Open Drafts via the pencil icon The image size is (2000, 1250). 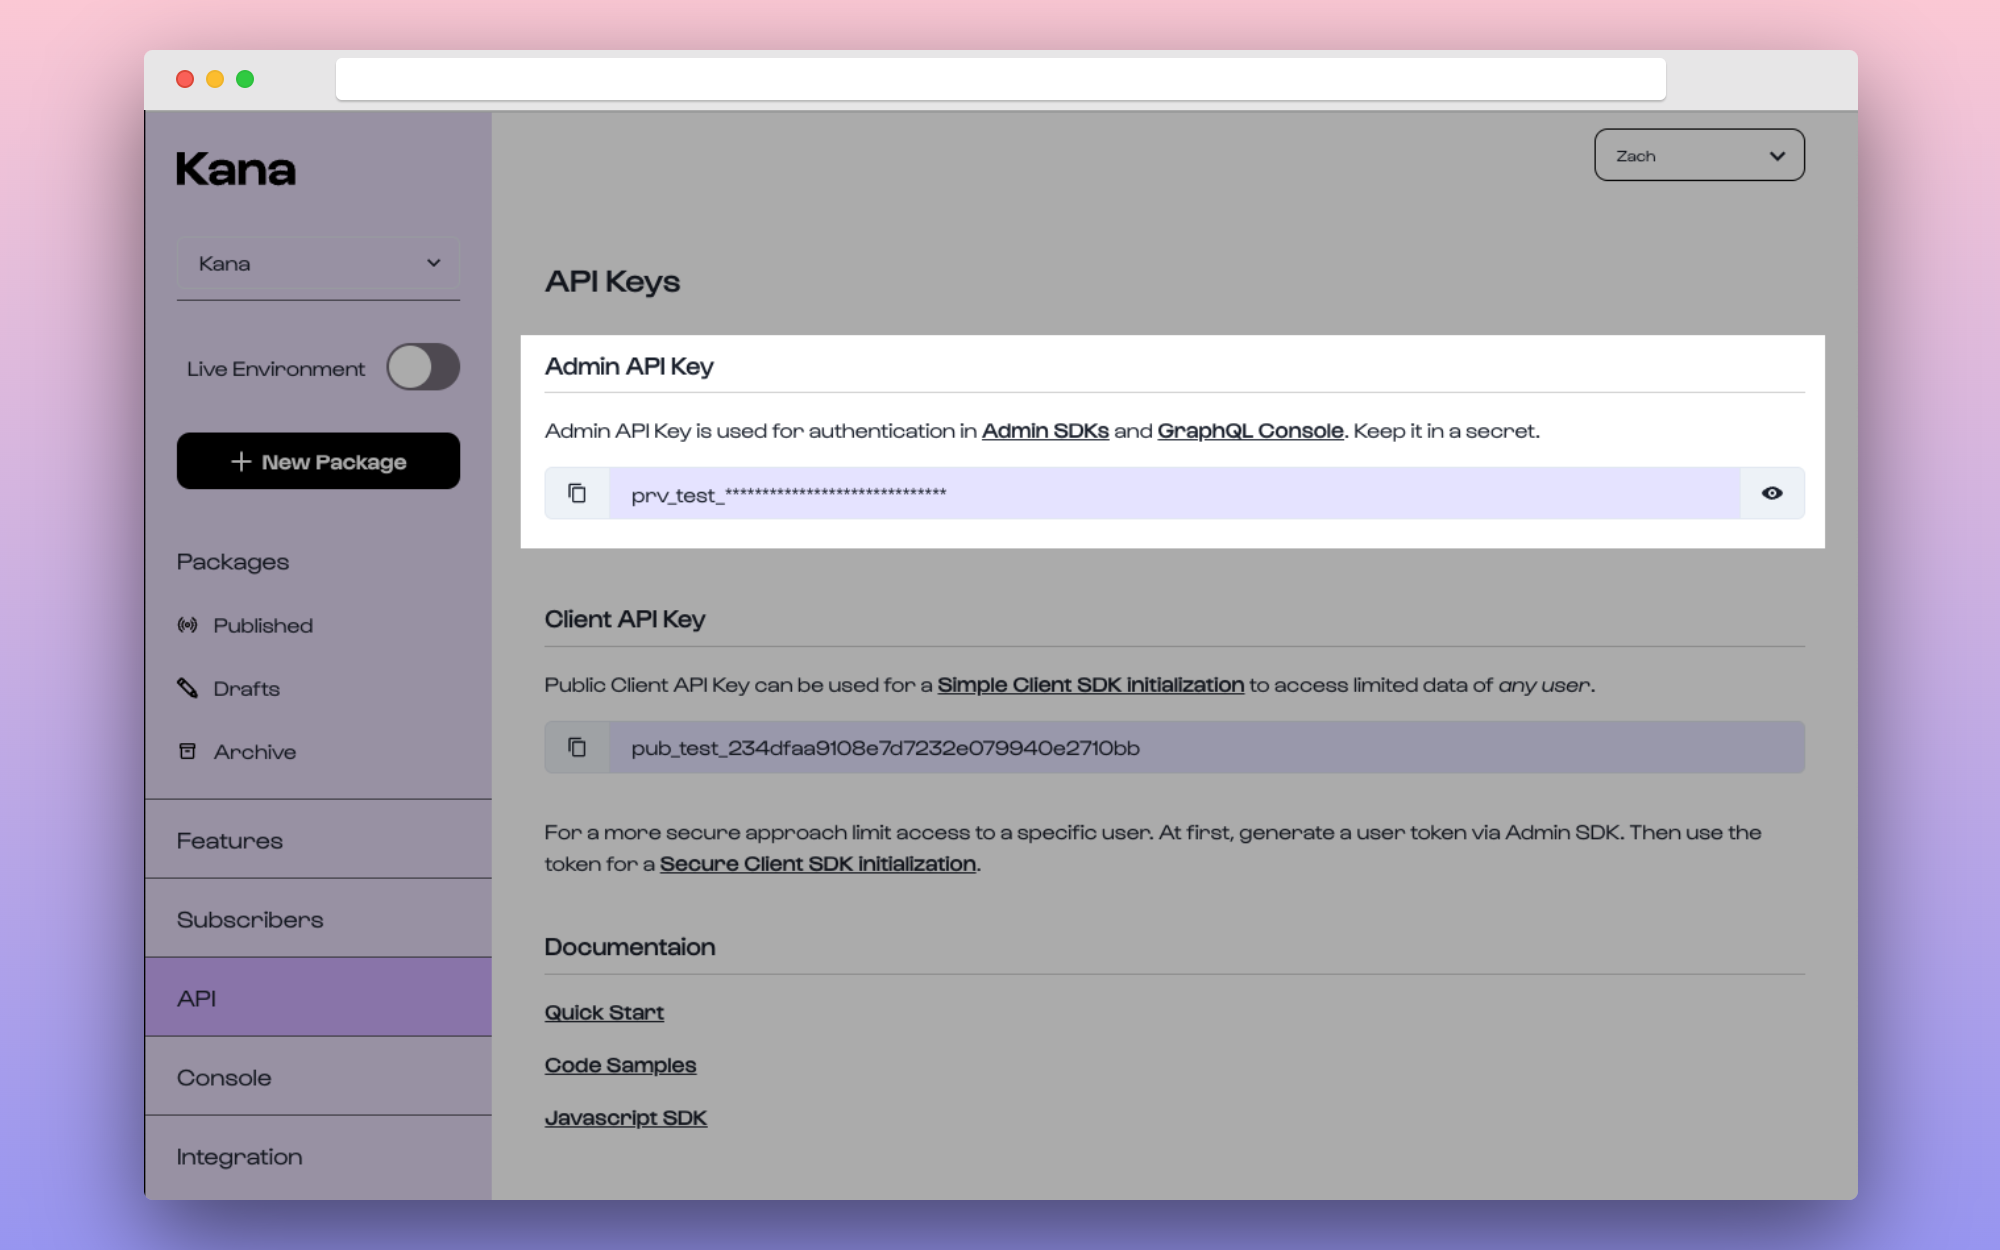pyautogui.click(x=188, y=688)
